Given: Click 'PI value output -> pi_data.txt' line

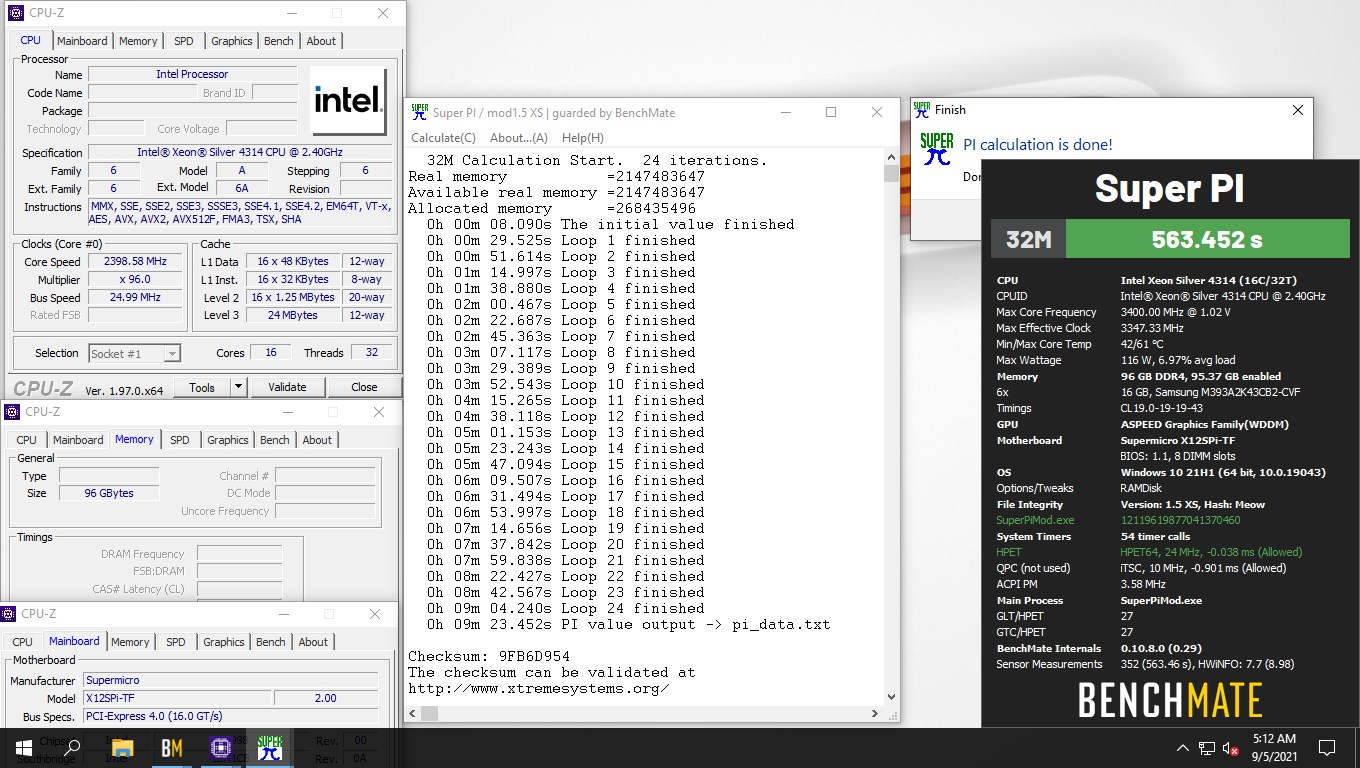Looking at the screenshot, I should [629, 624].
